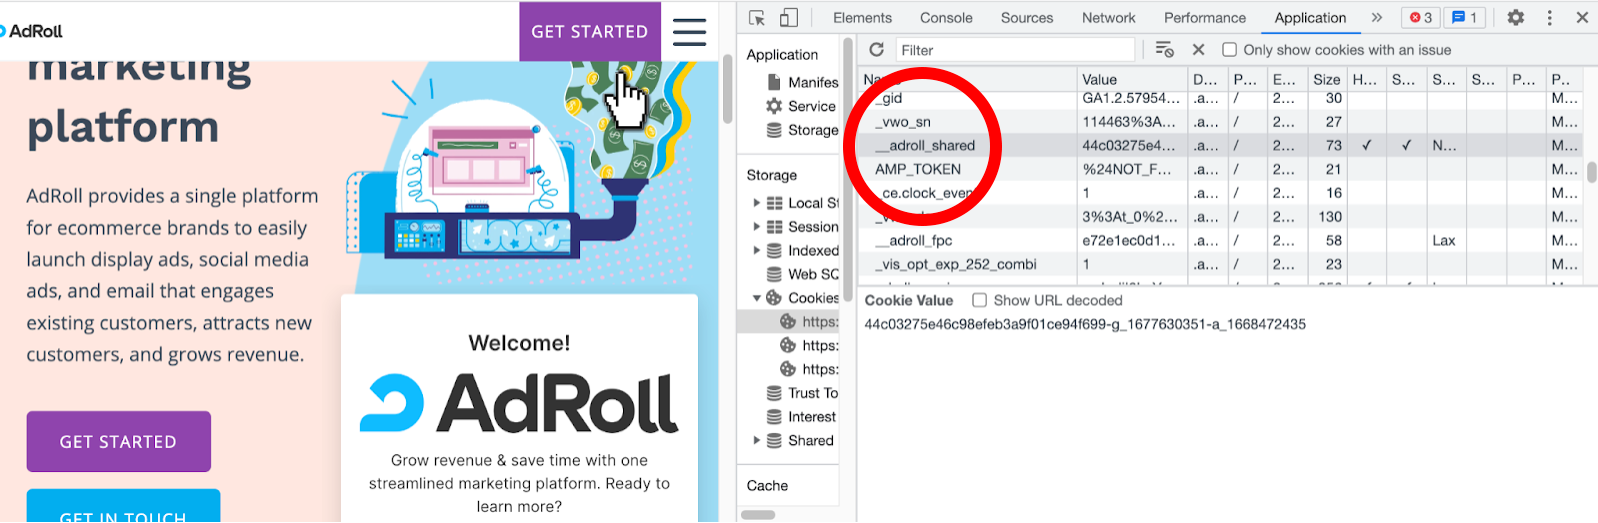
Task: Switch to the Performance tab
Action: (1205, 18)
